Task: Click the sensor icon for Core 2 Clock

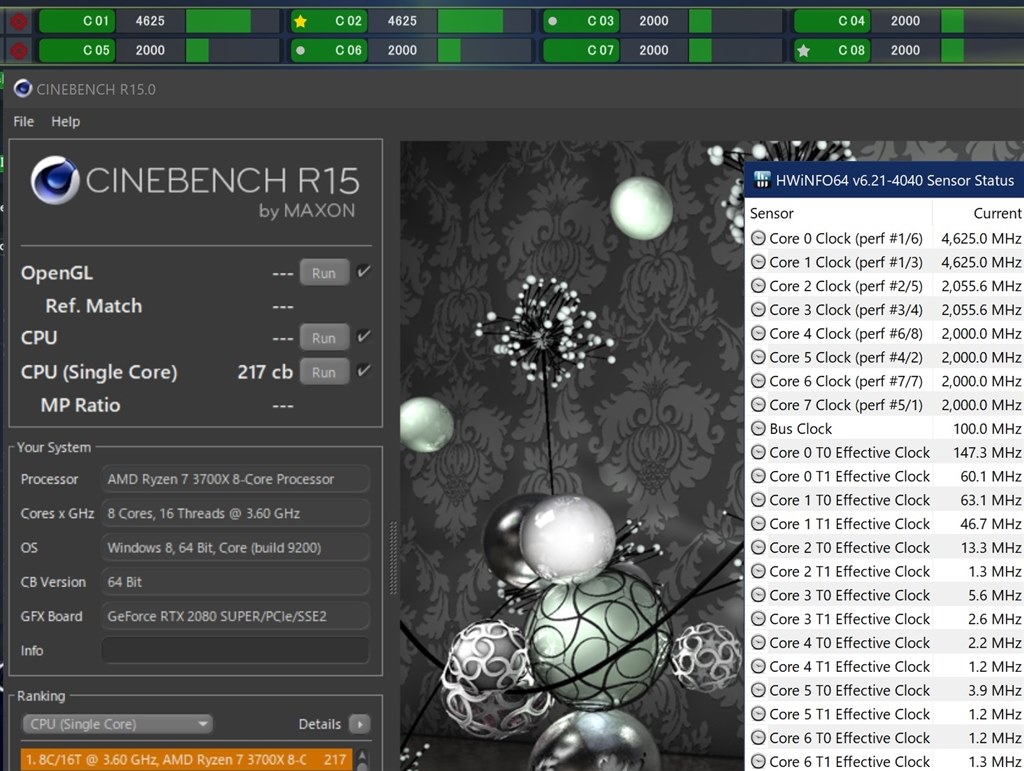Action: tap(758, 286)
